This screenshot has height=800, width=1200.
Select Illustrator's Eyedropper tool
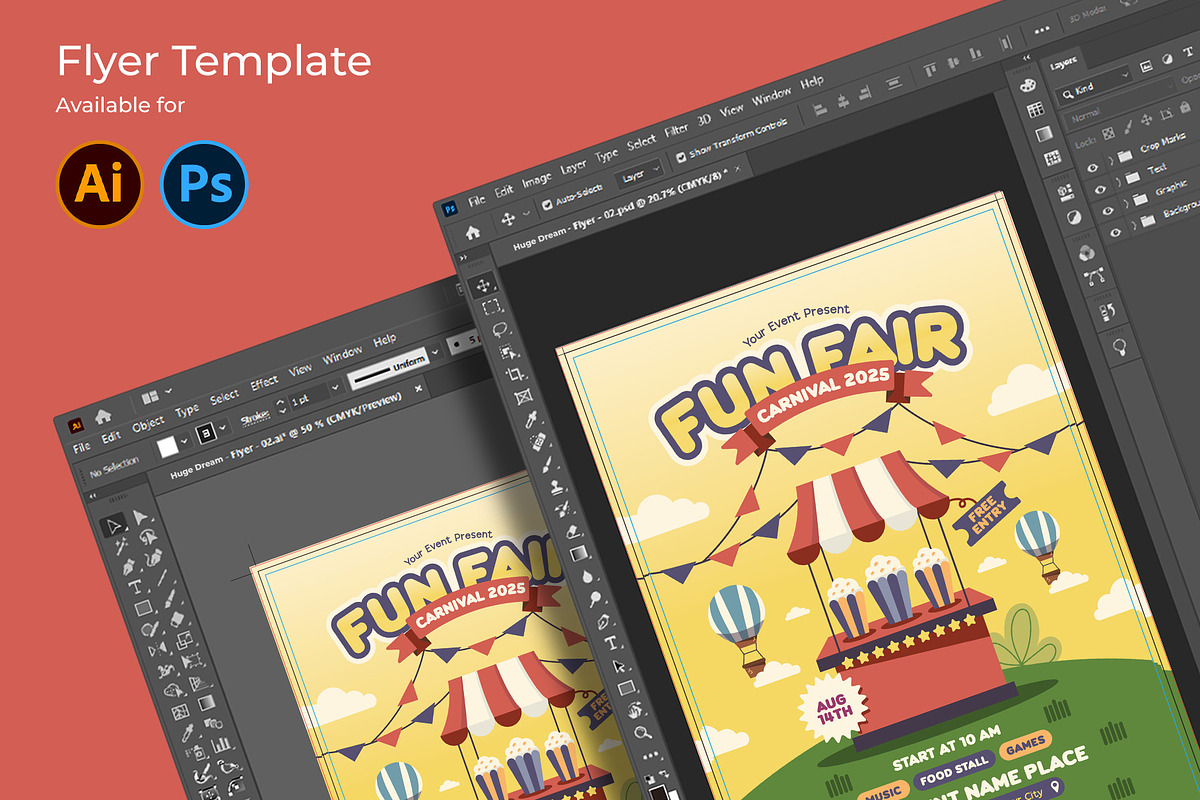pos(187,732)
